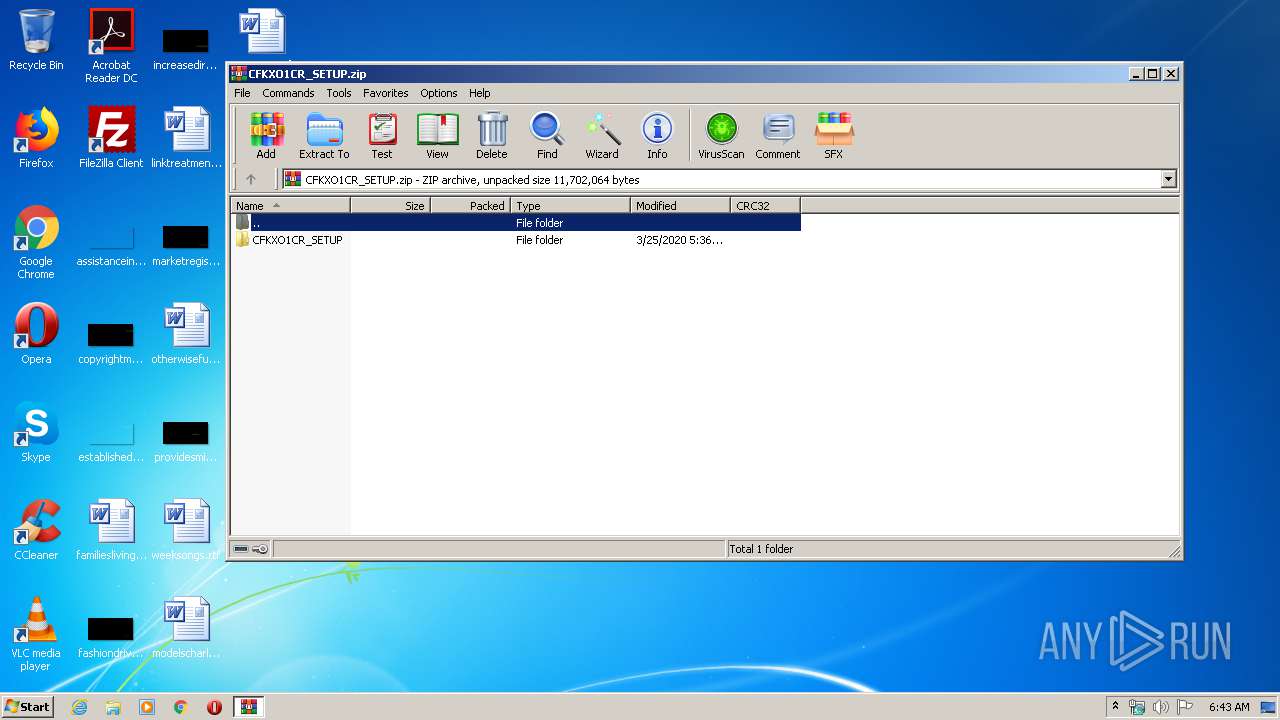Open the Favorites menu
This screenshot has height=720, width=1280.
coord(386,93)
